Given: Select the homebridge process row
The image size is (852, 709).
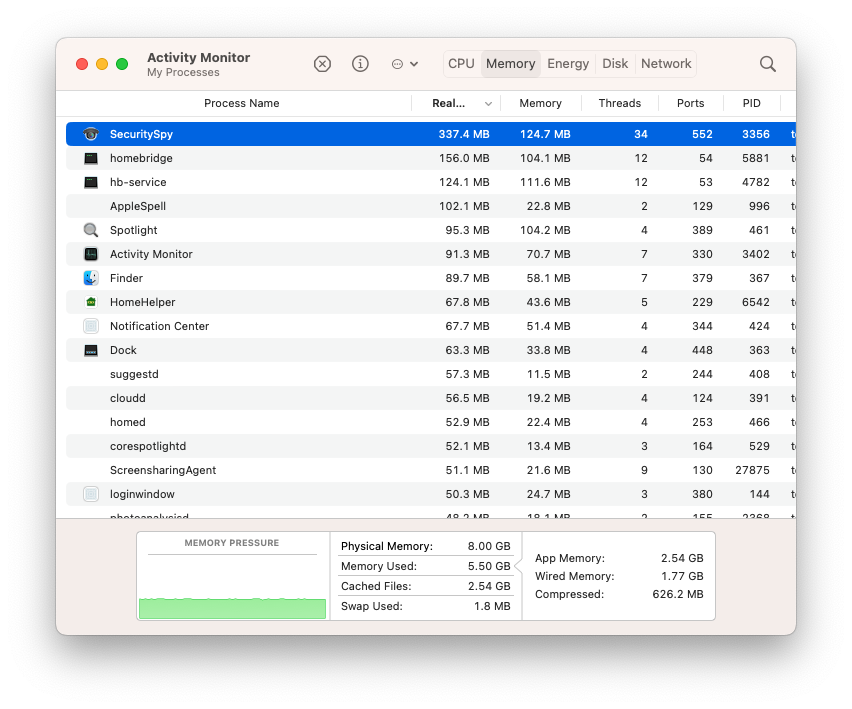Looking at the screenshot, I should pos(430,158).
